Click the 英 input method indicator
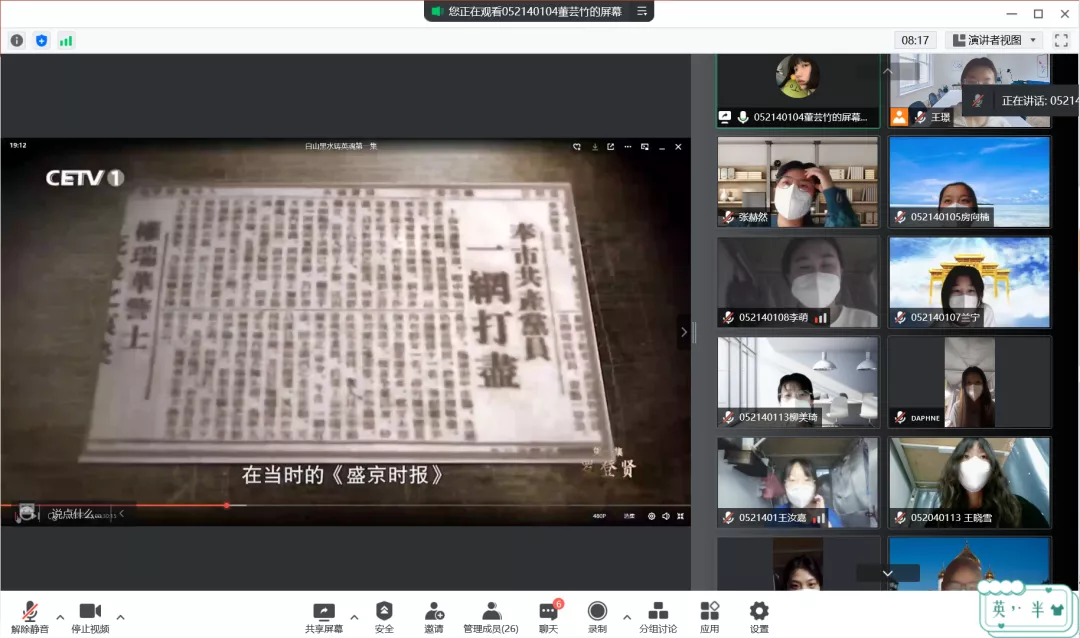Viewport: 1080px width, 638px height. [999, 609]
